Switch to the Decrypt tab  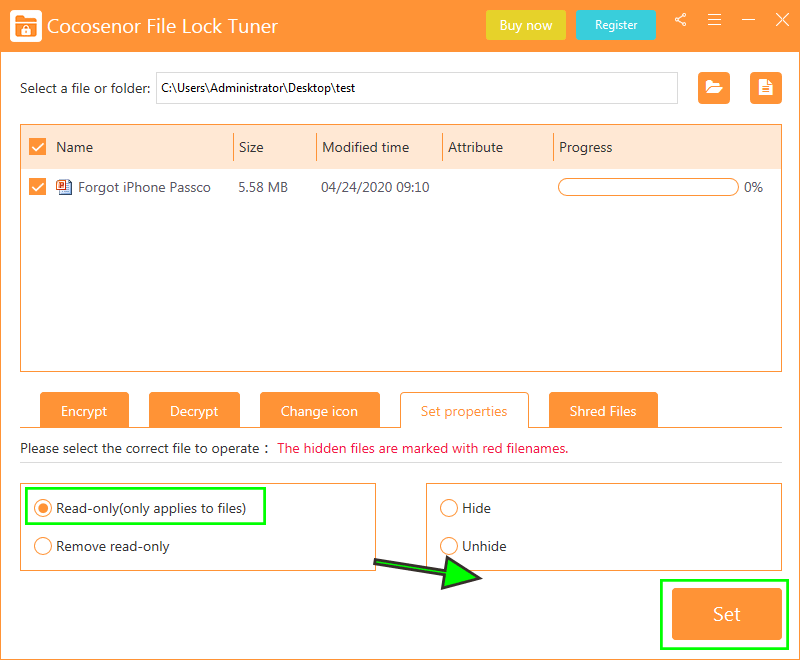click(194, 410)
